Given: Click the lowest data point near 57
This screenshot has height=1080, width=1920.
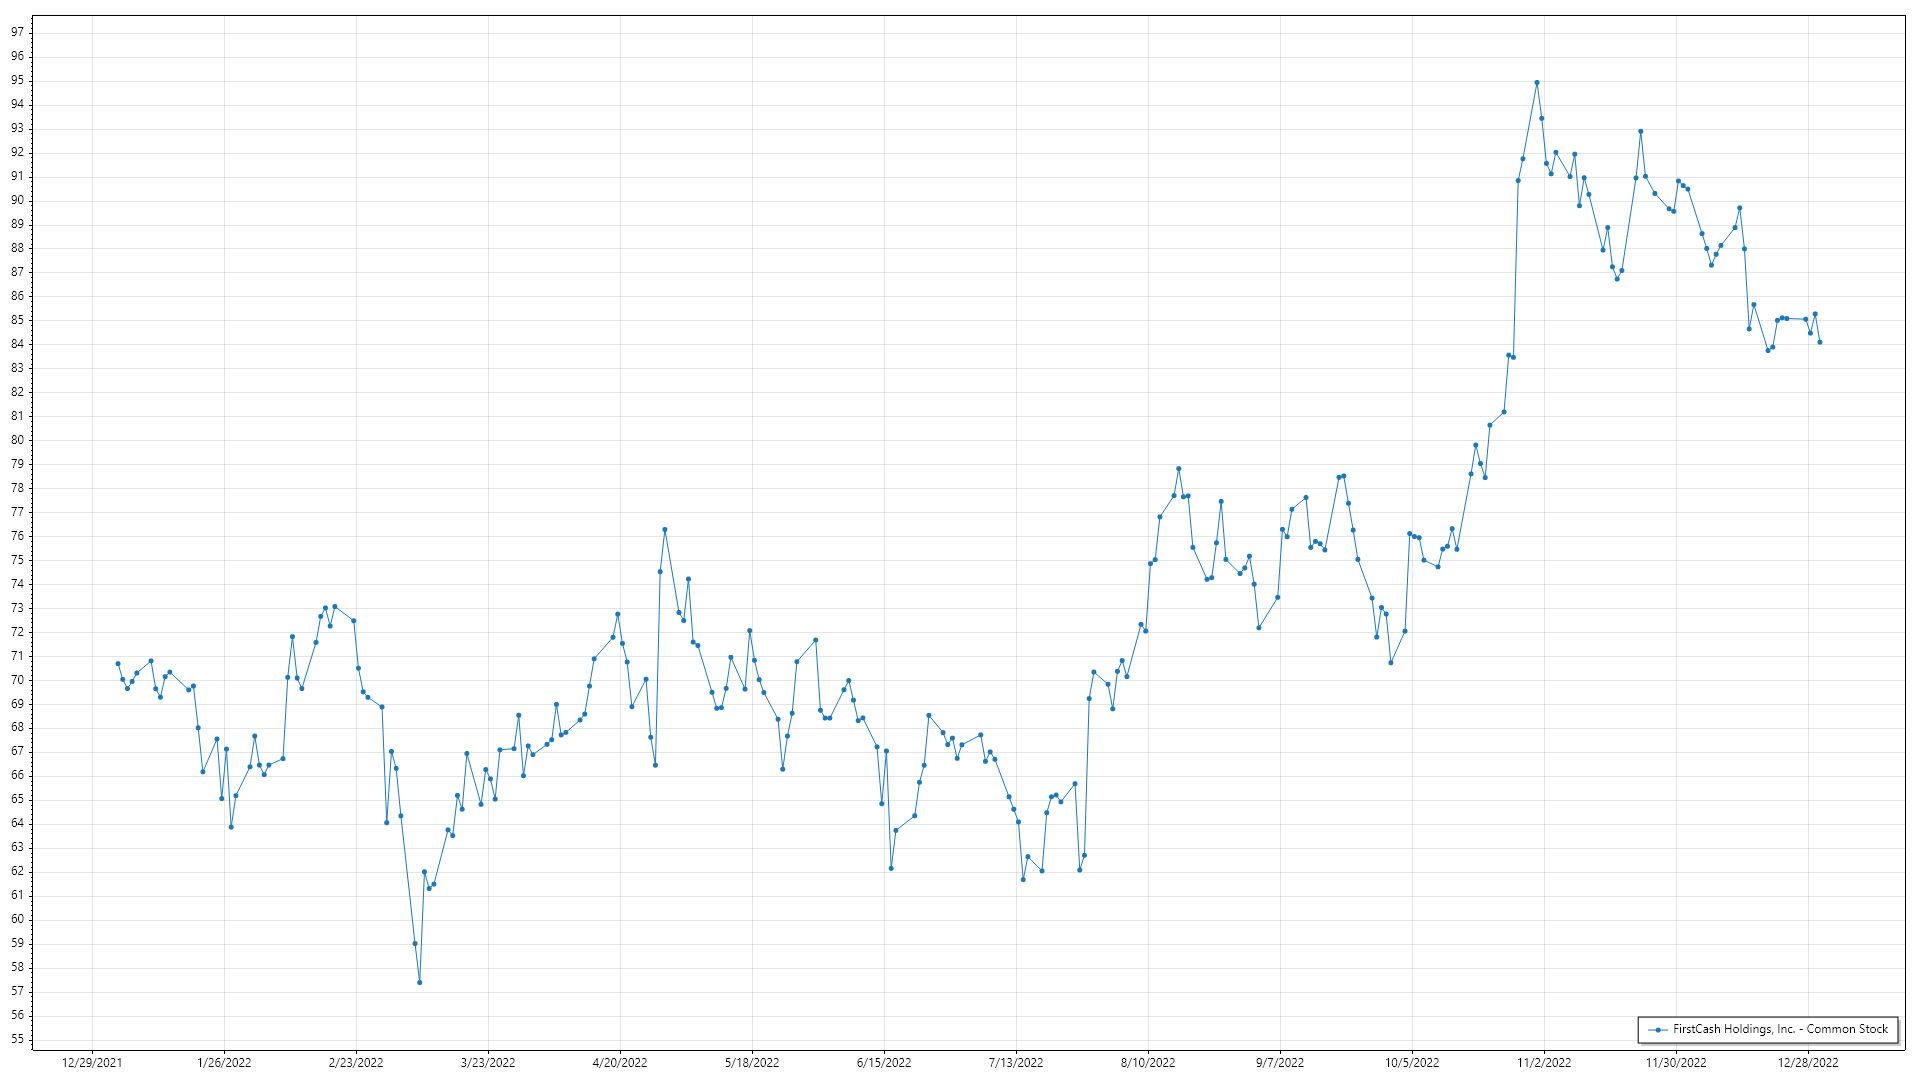Looking at the screenshot, I should (420, 982).
